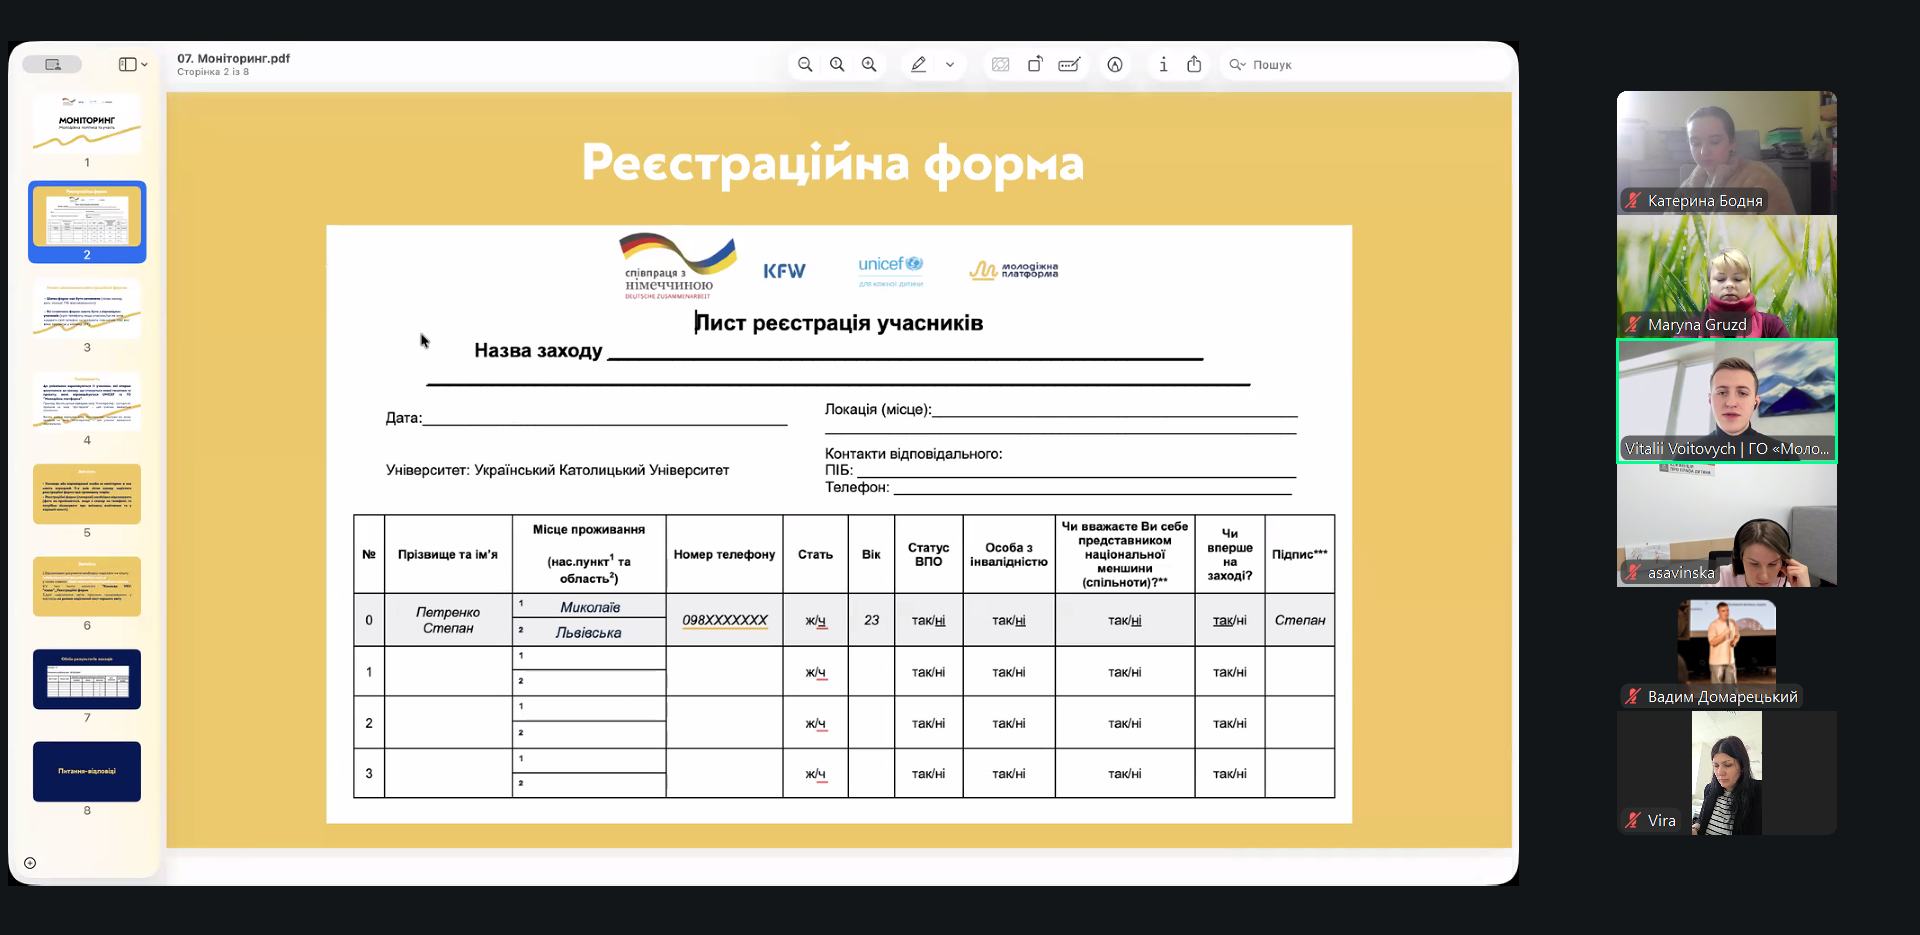1920x935 pixels.
Task: Click the share icon
Action: (x=1194, y=65)
